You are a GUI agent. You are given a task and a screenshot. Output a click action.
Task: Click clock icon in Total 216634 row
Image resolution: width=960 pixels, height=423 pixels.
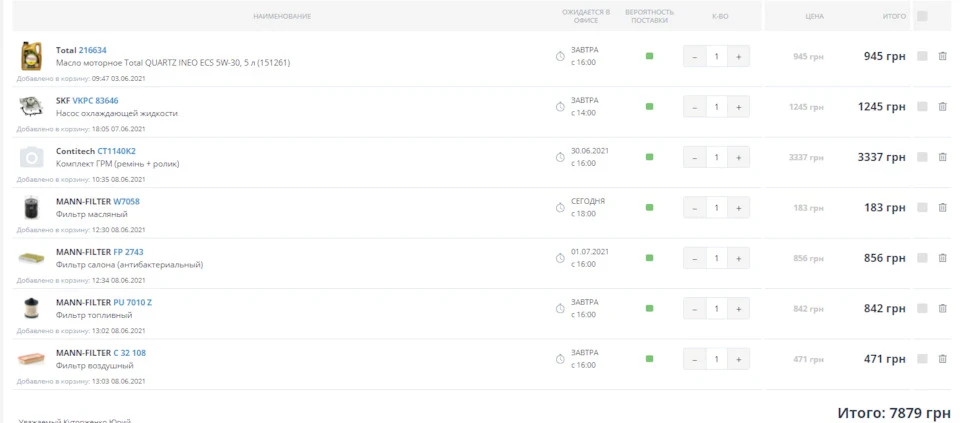tap(560, 56)
